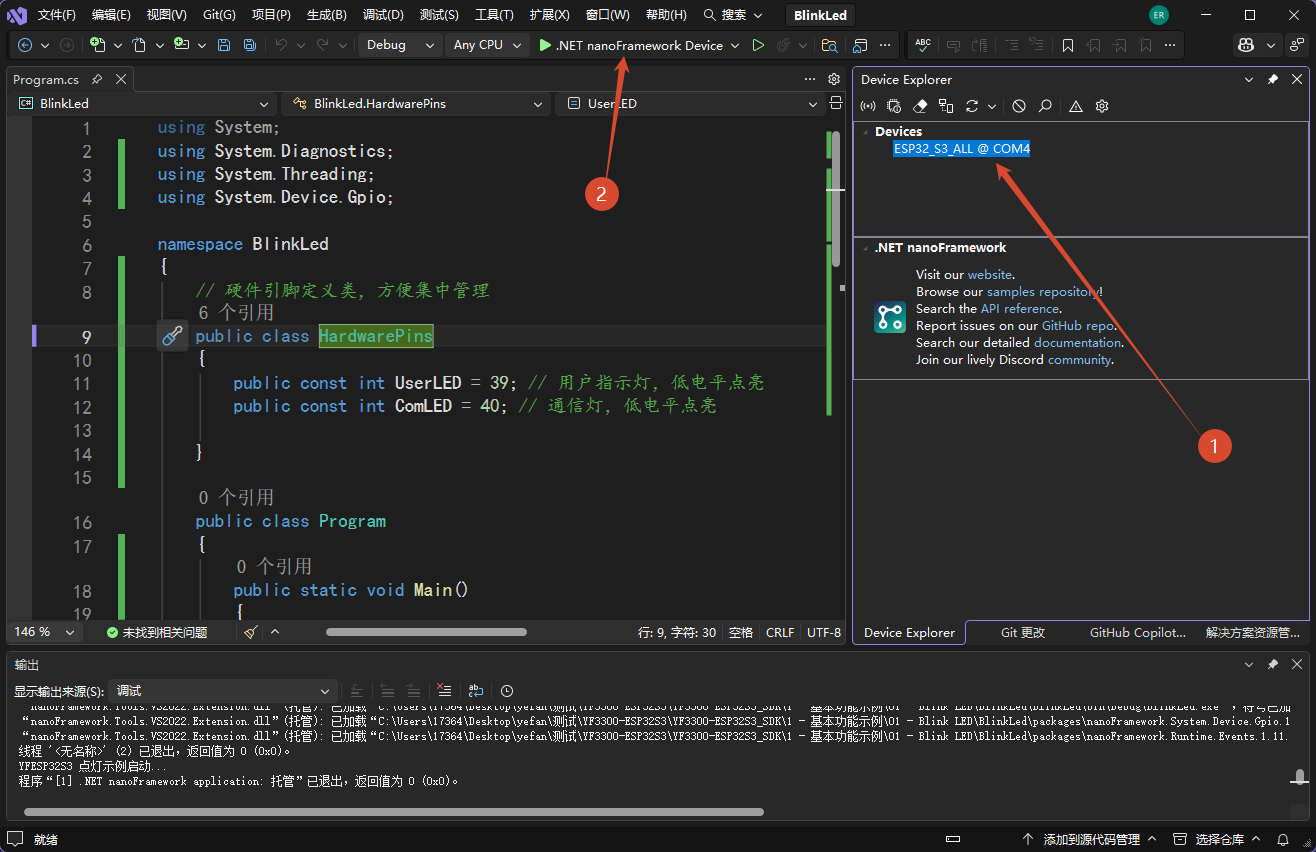Open the 文件(F) menu

57,15
